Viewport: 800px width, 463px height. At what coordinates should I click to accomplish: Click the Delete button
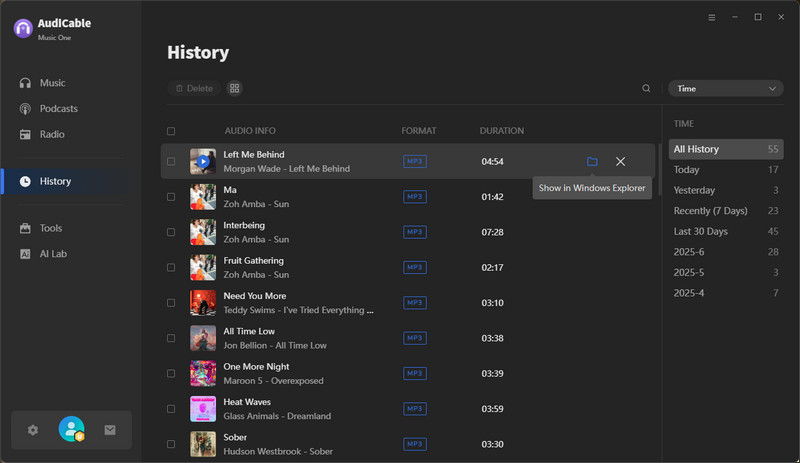pos(194,88)
